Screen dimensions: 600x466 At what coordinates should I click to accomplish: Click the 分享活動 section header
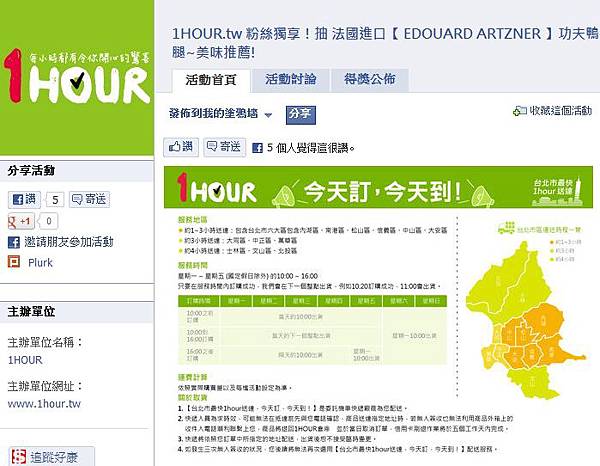click(x=77, y=171)
